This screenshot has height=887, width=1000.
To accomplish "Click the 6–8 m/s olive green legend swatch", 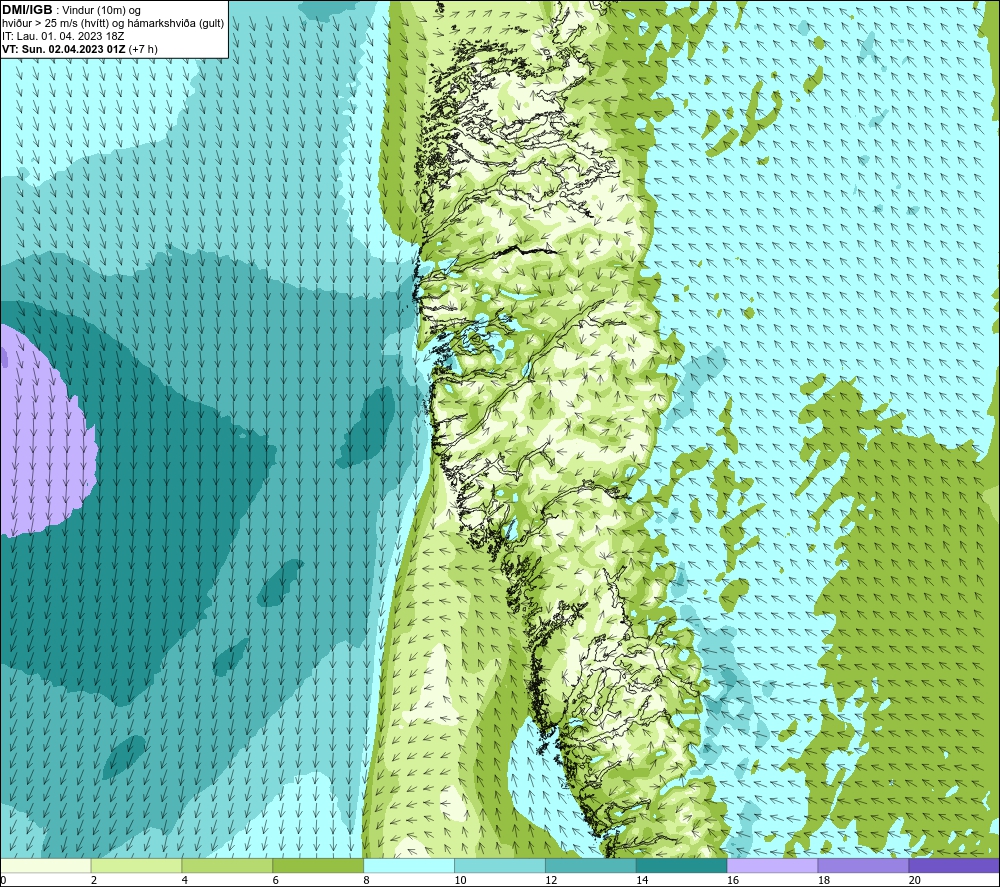I will point(318,866).
